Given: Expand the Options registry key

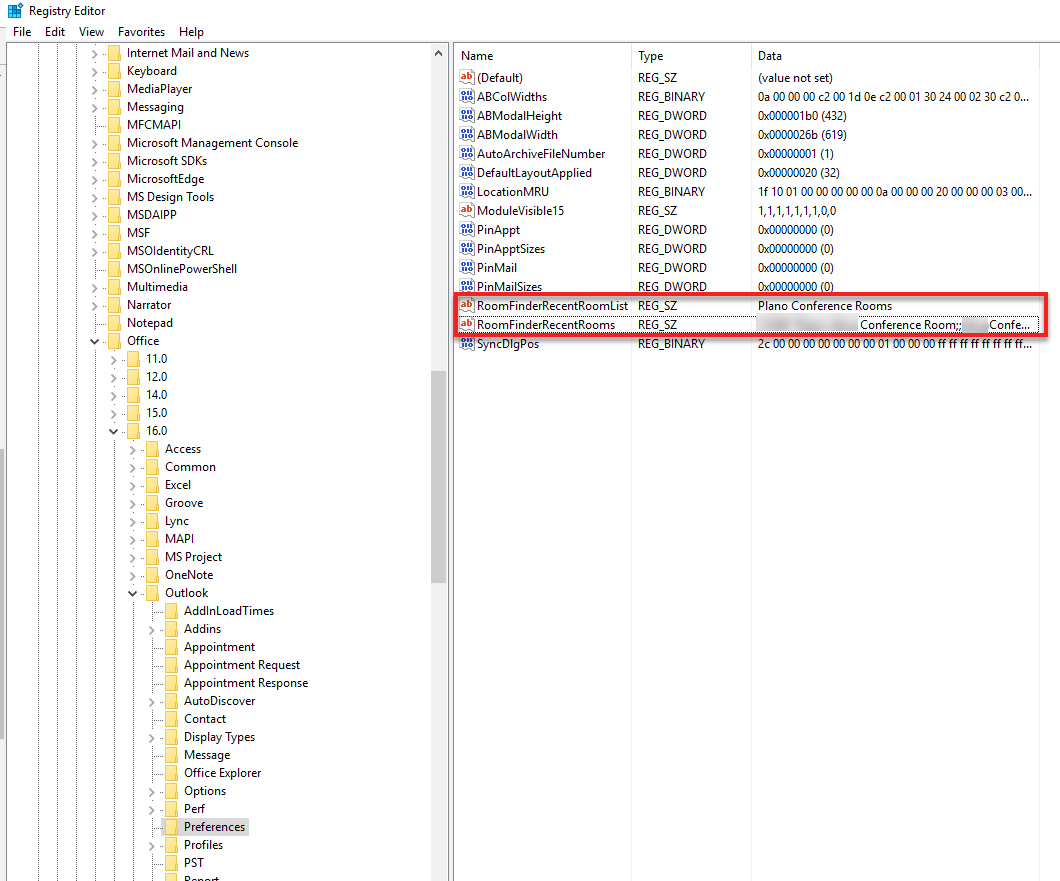Looking at the screenshot, I should click(x=151, y=792).
